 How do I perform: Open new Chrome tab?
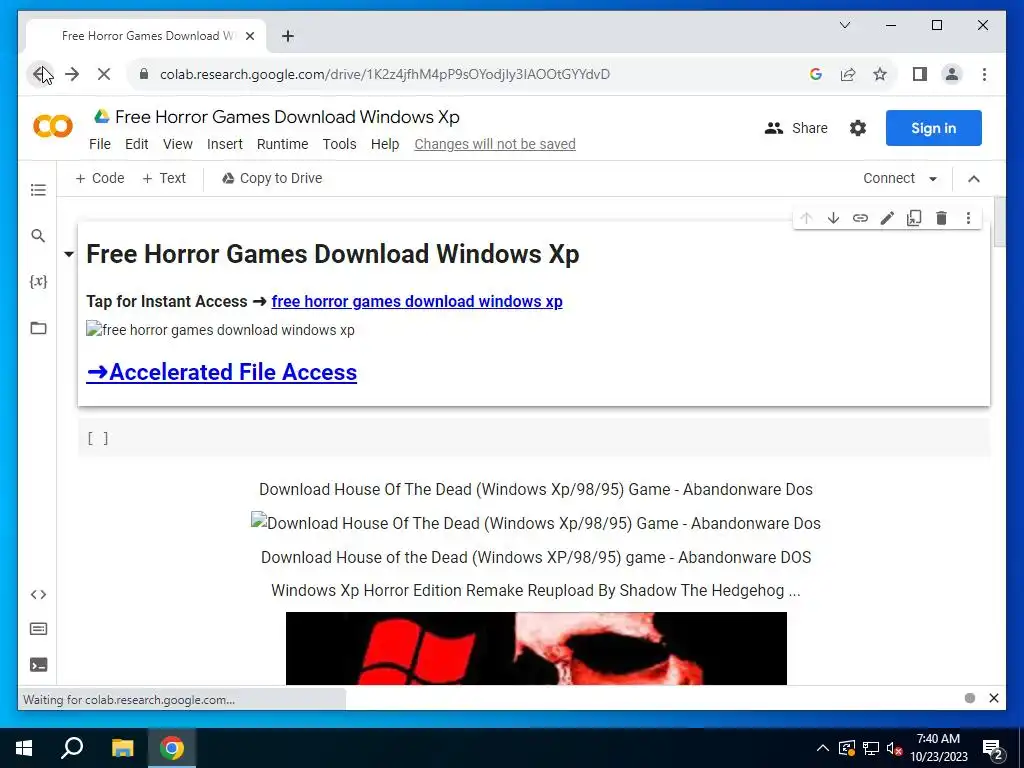(x=287, y=36)
